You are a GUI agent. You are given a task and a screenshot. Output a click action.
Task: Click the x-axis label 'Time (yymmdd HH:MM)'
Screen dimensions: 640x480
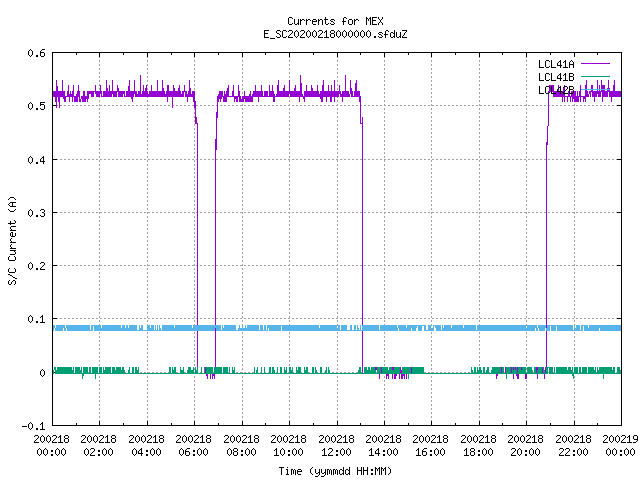click(335, 471)
